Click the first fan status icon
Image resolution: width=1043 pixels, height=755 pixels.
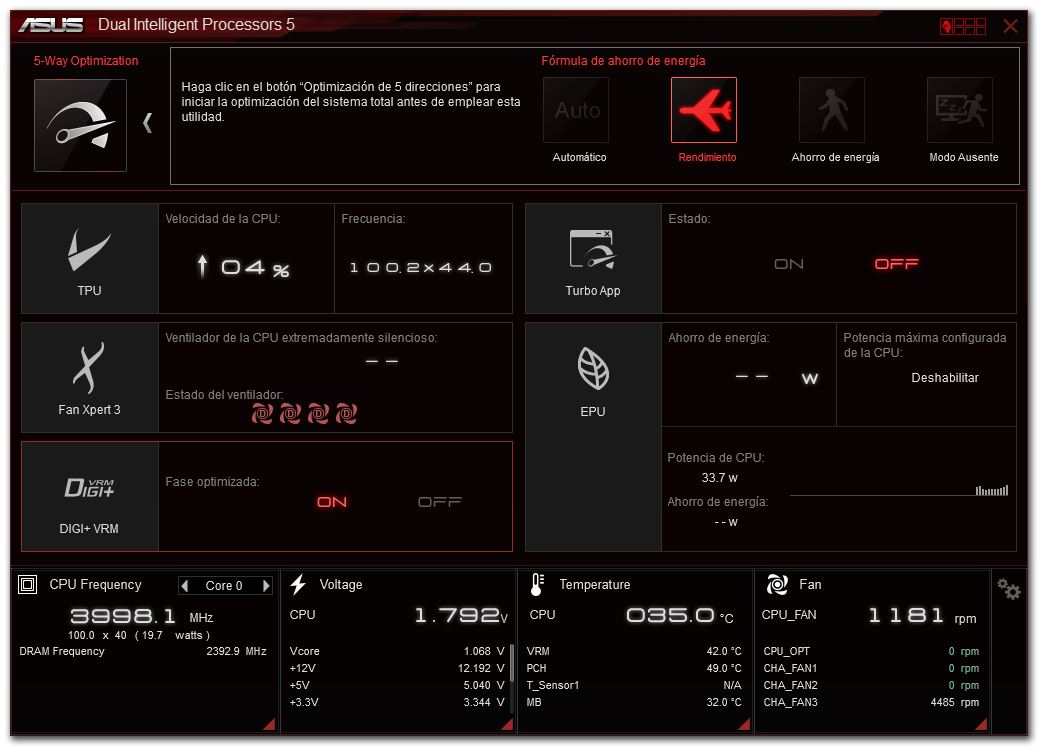[x=262, y=414]
